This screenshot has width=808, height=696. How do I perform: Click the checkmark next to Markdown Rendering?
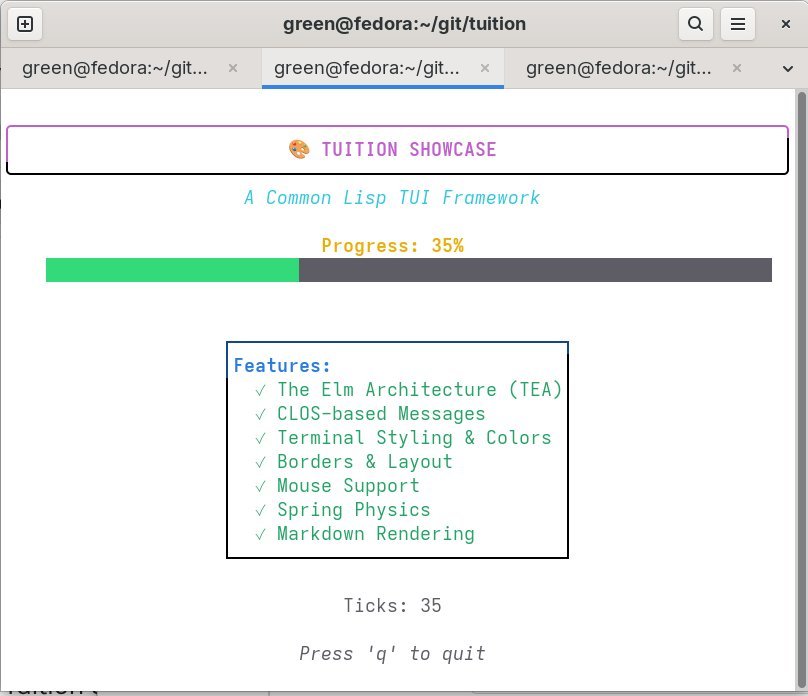click(260, 534)
